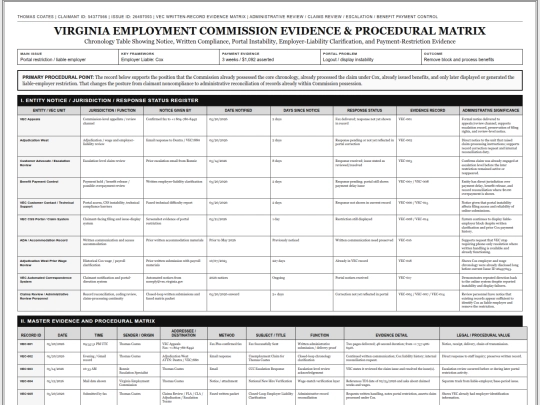540x405 pixels.
Task: Click 'Portal restriction / liable employer' under Main Issue
Action: (x=53, y=60)
